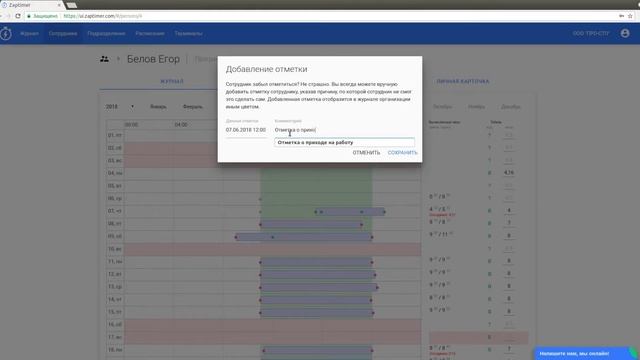
Task: Click the ООО organization name in the header
Action: [591, 33]
